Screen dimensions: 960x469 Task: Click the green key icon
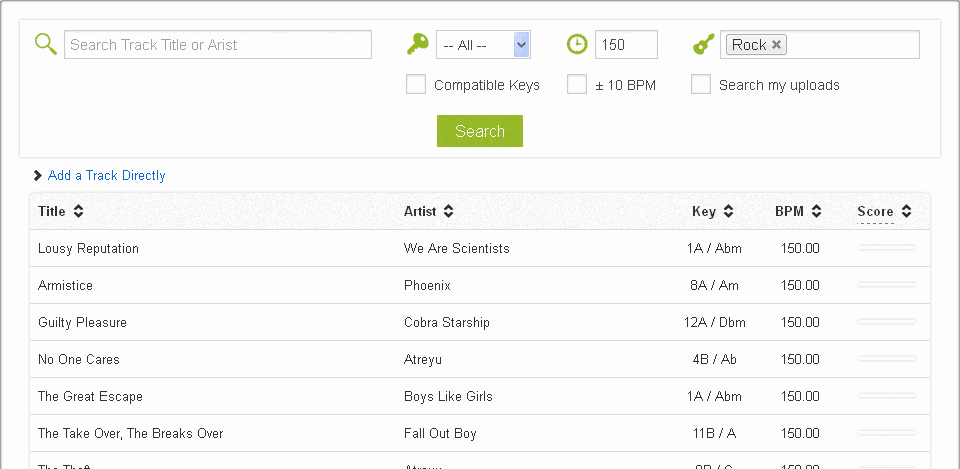coord(417,44)
